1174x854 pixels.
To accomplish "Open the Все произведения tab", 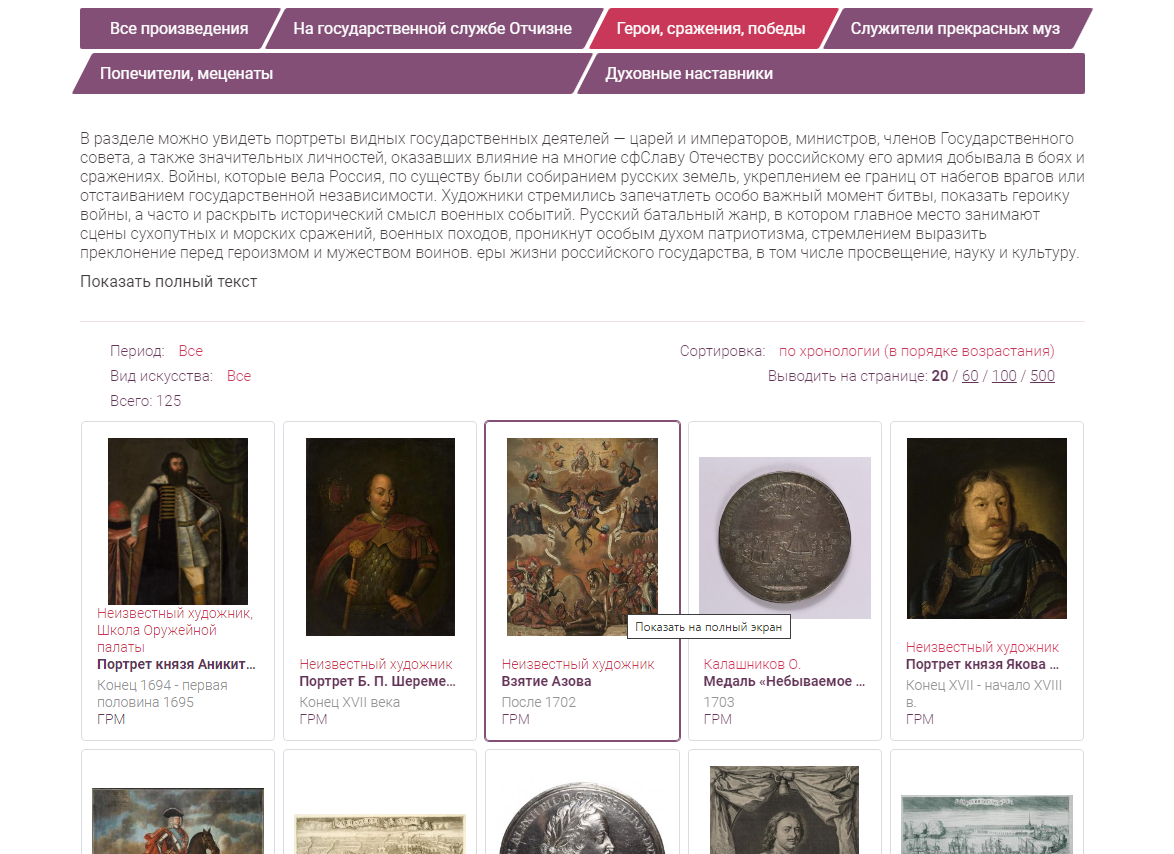I will tap(179, 28).
